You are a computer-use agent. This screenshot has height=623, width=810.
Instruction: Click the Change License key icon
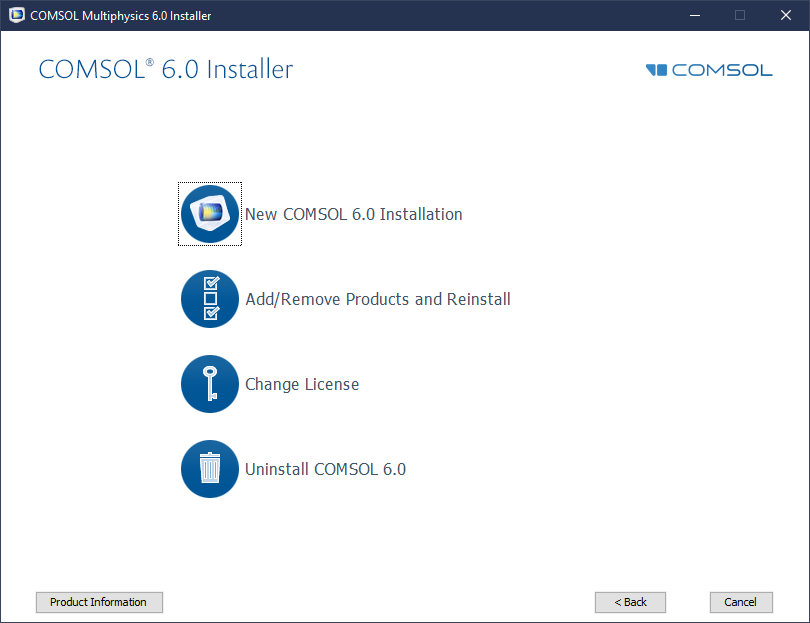210,384
